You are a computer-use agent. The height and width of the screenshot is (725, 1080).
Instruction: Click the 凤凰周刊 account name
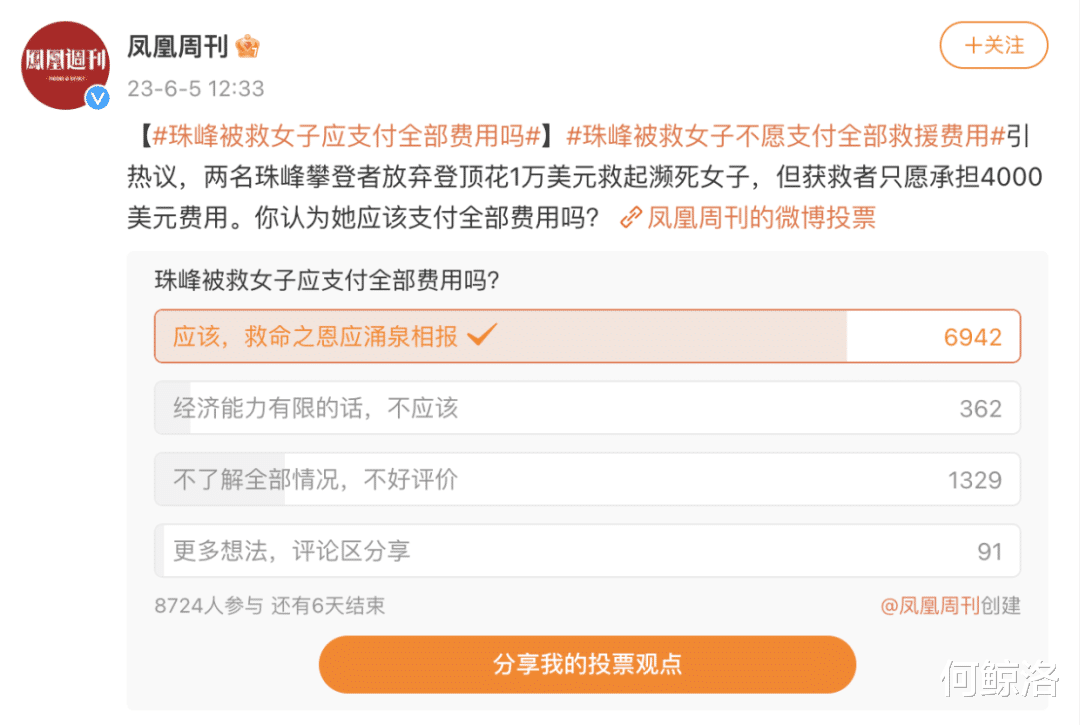pyautogui.click(x=178, y=45)
